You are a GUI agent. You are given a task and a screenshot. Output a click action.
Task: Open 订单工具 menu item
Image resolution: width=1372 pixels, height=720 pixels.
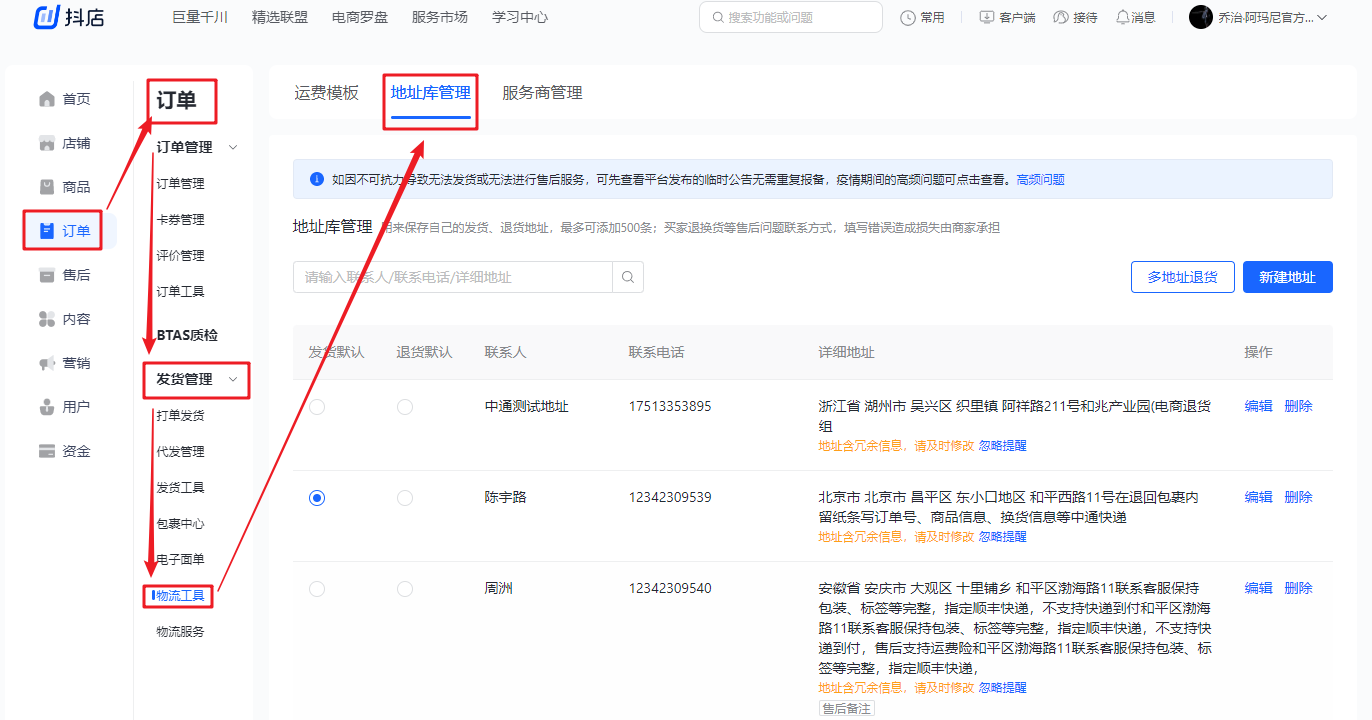click(x=180, y=292)
